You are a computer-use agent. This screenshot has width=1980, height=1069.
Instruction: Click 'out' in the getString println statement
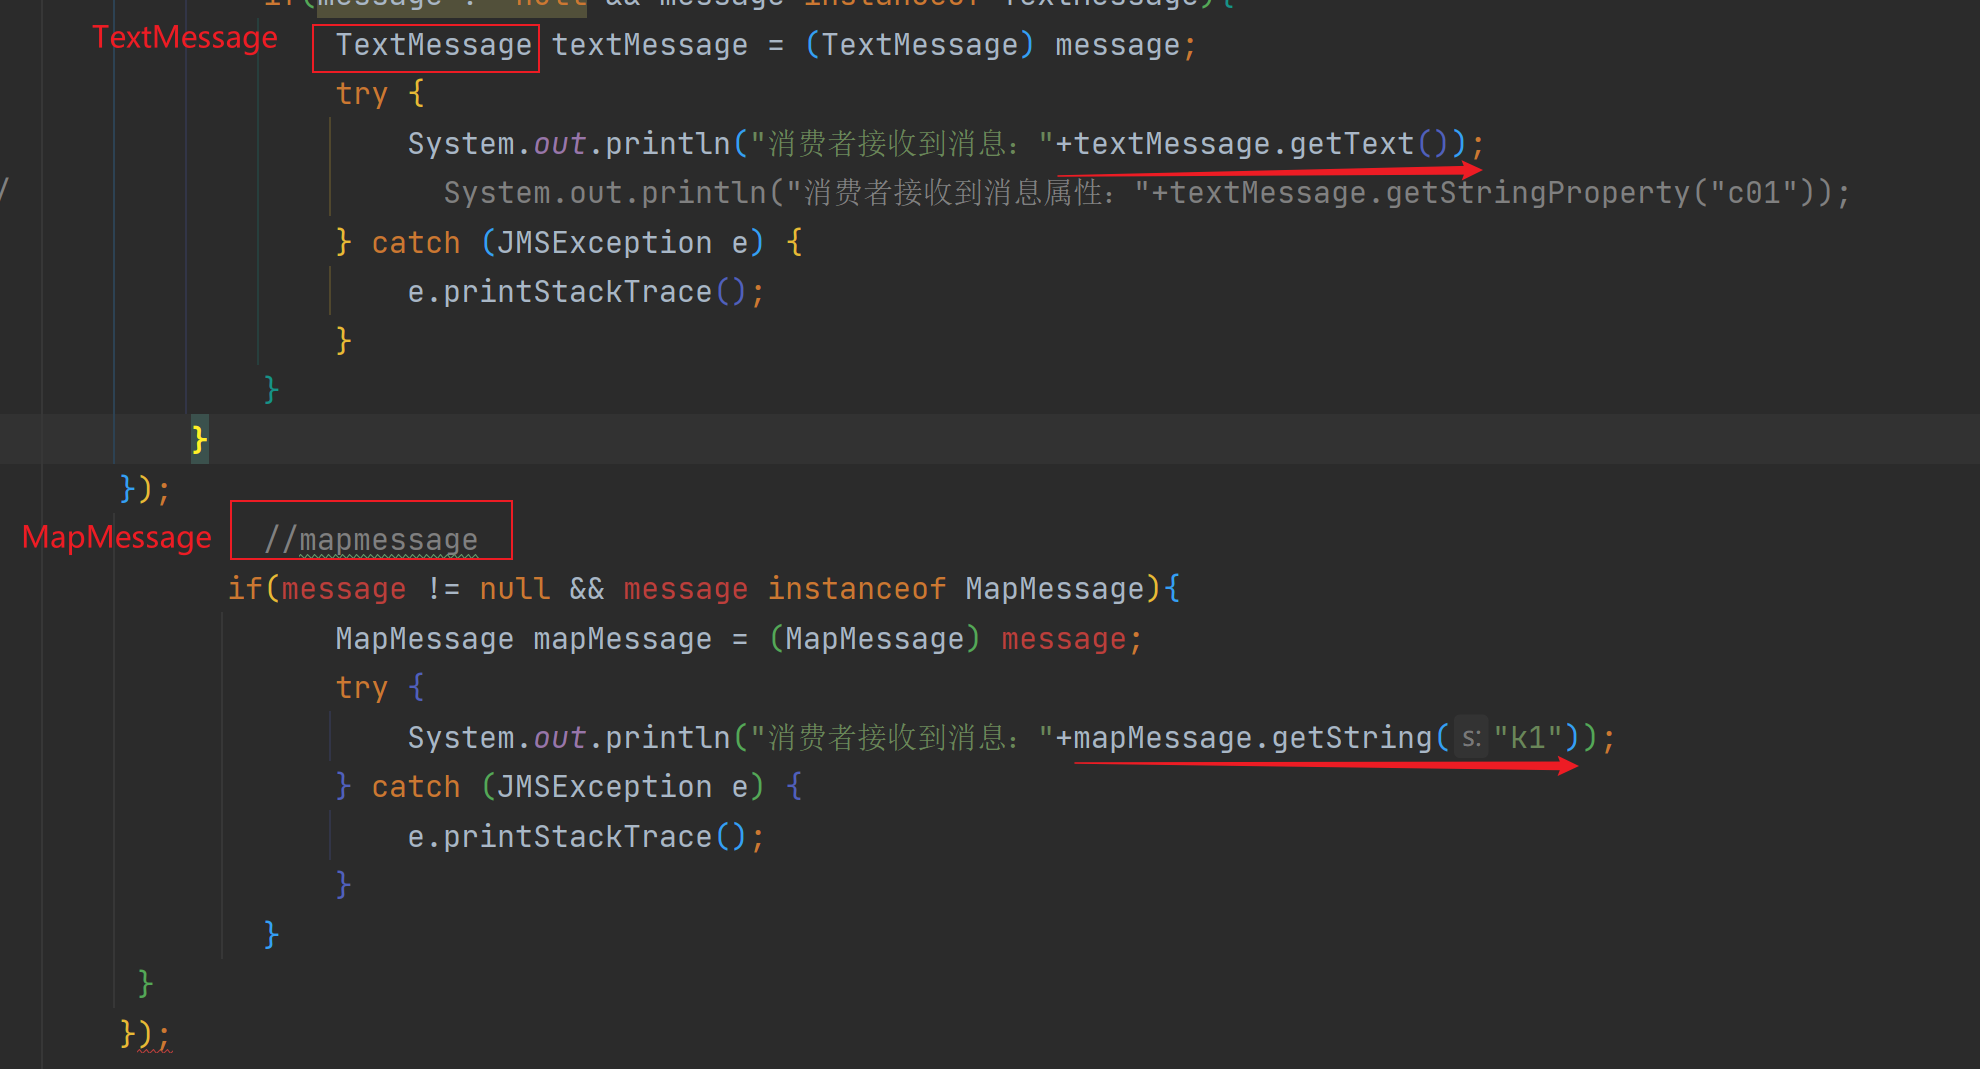coord(560,738)
